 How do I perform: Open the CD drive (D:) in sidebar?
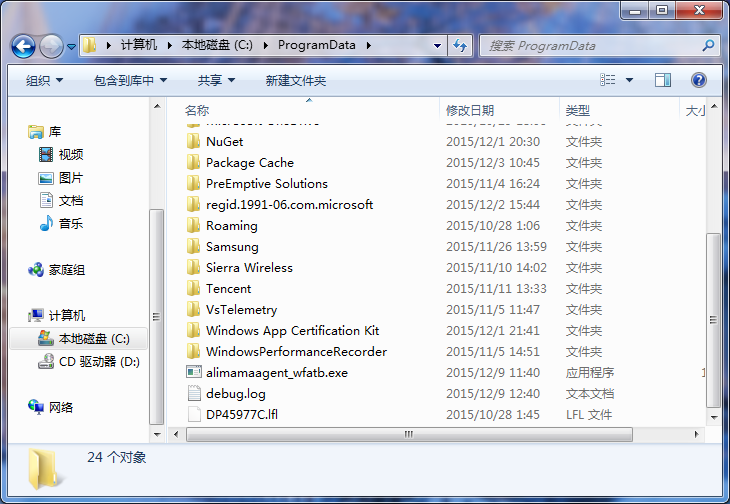[46, 361]
